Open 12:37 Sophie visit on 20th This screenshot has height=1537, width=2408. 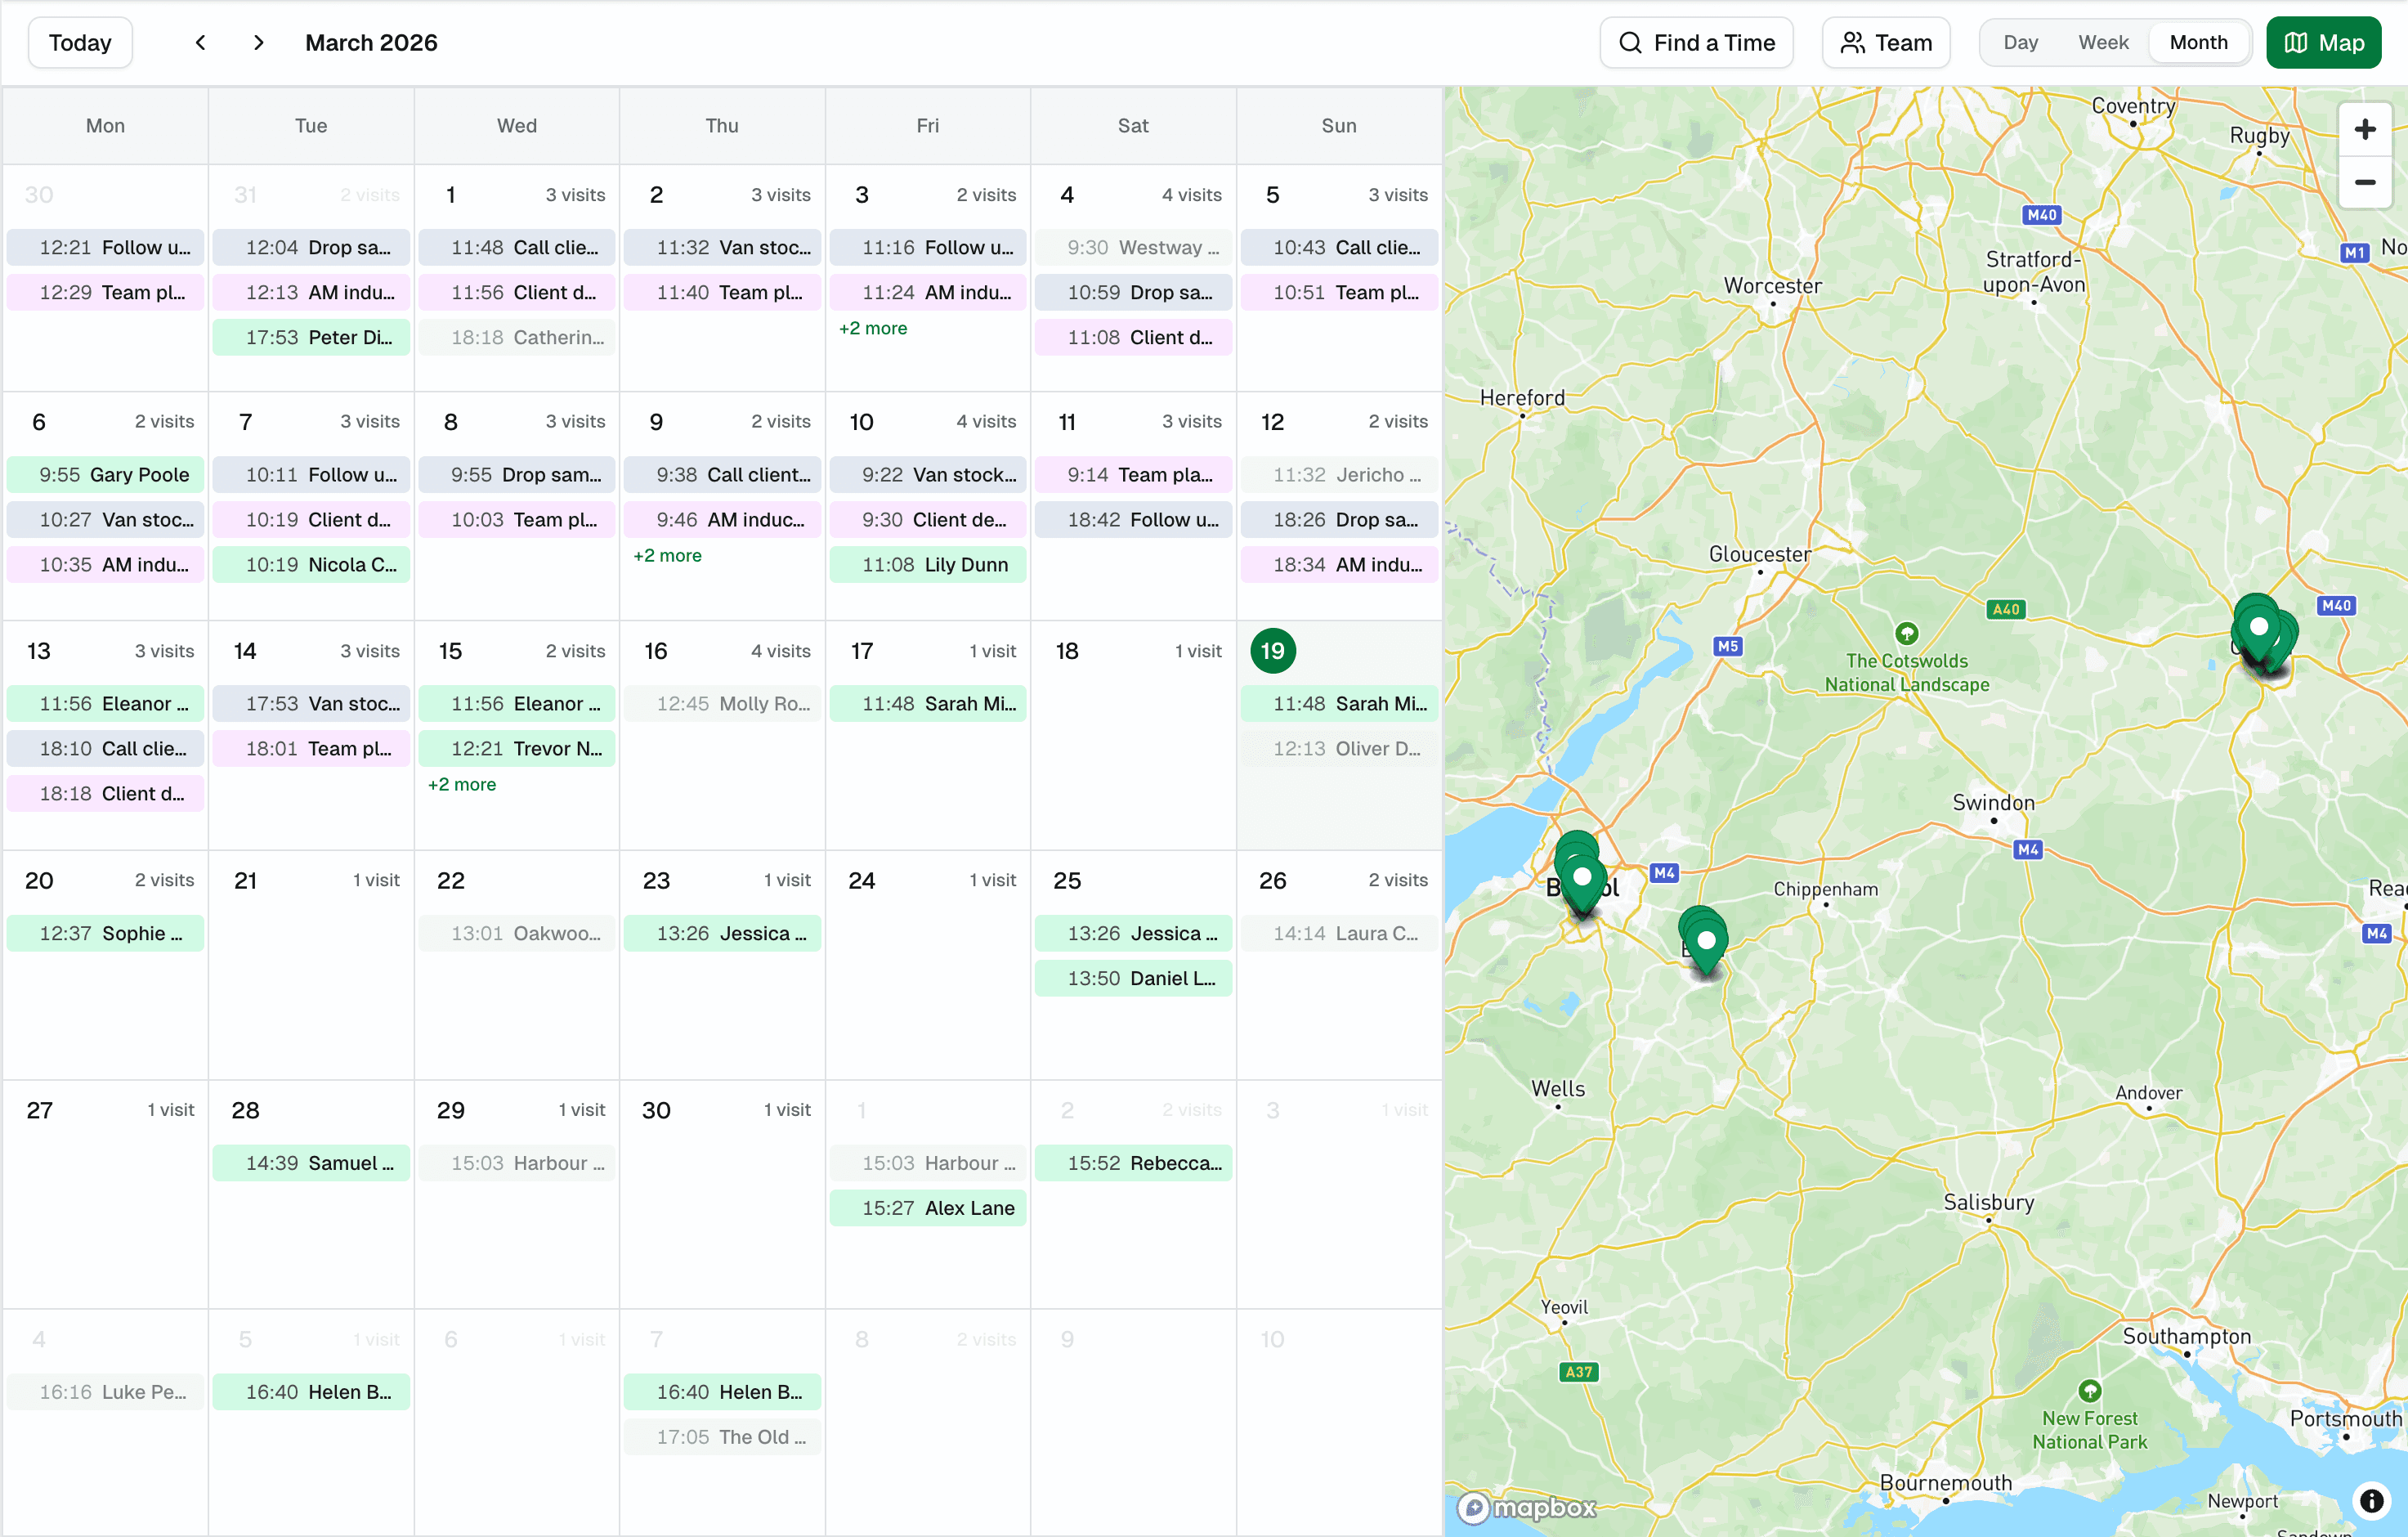(105, 933)
